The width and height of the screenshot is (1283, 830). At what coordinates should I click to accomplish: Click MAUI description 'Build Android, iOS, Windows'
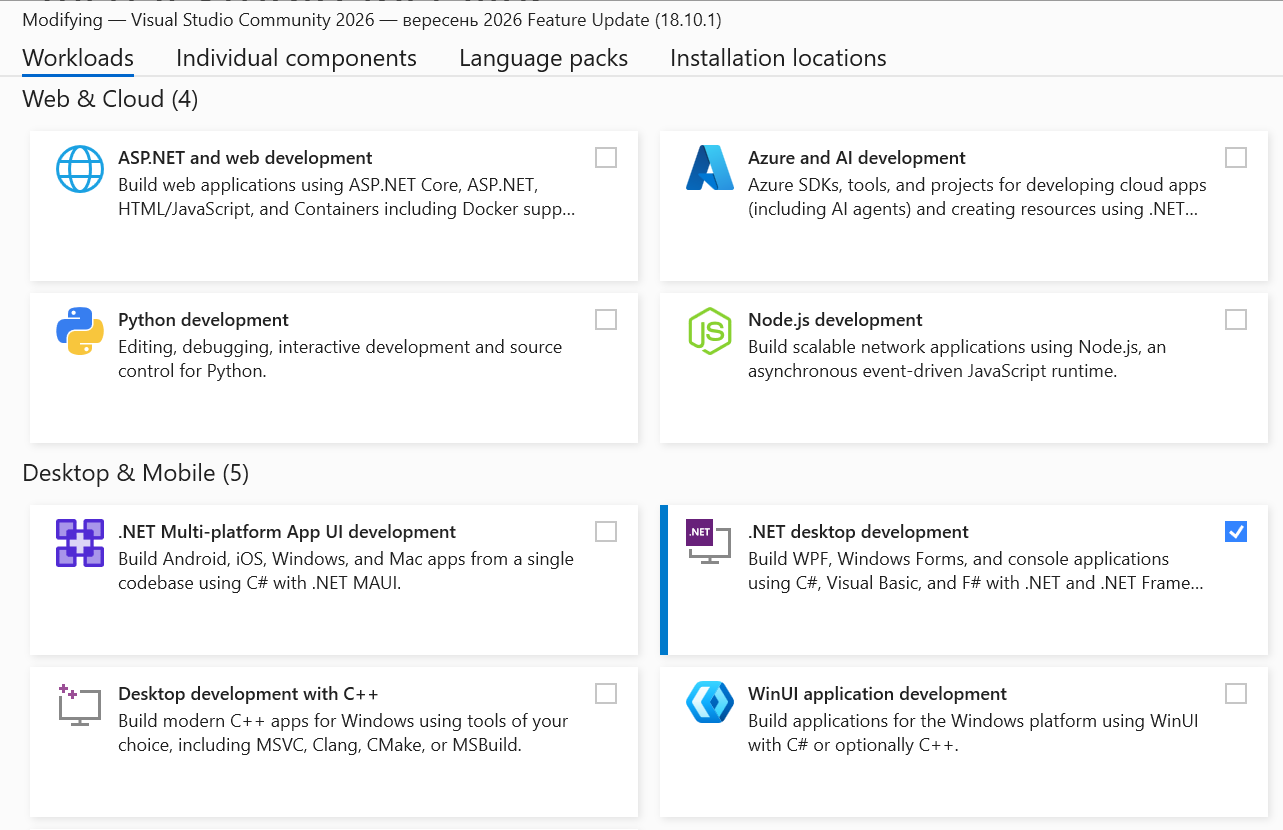coord(346,571)
